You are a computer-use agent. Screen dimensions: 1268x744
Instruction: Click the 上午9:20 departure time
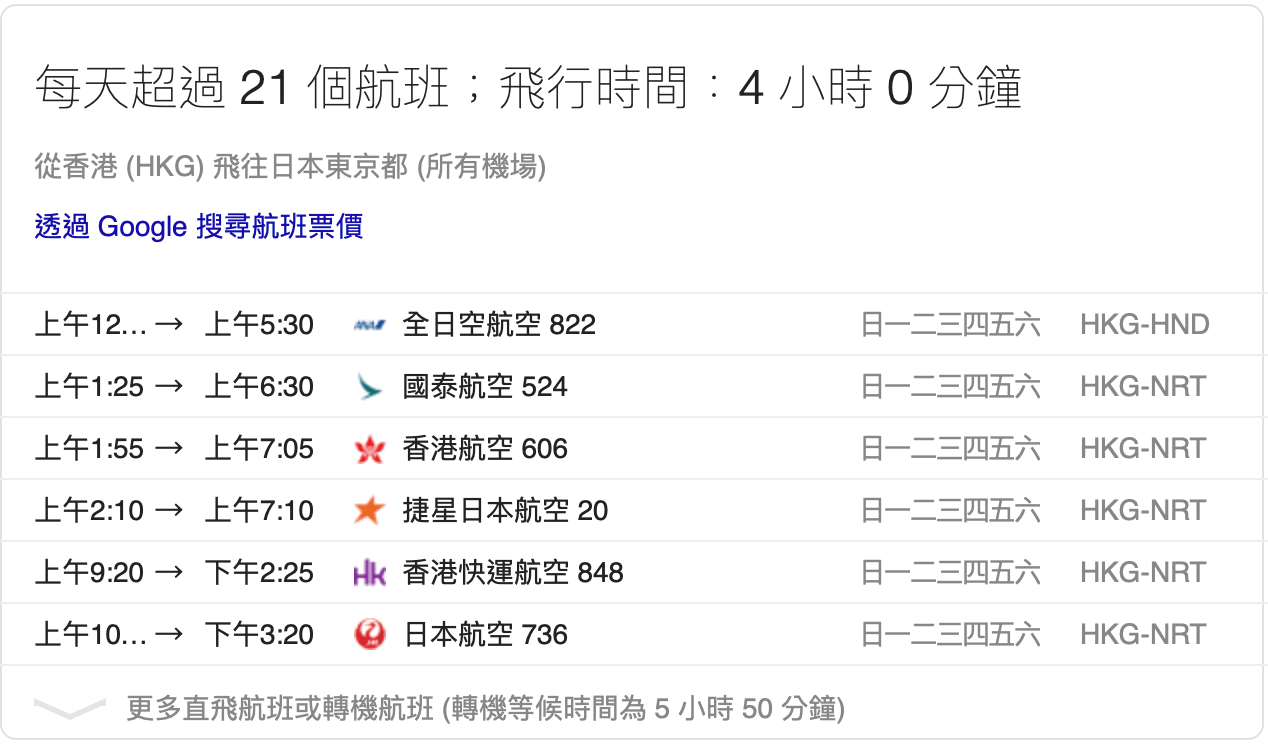tap(89, 573)
